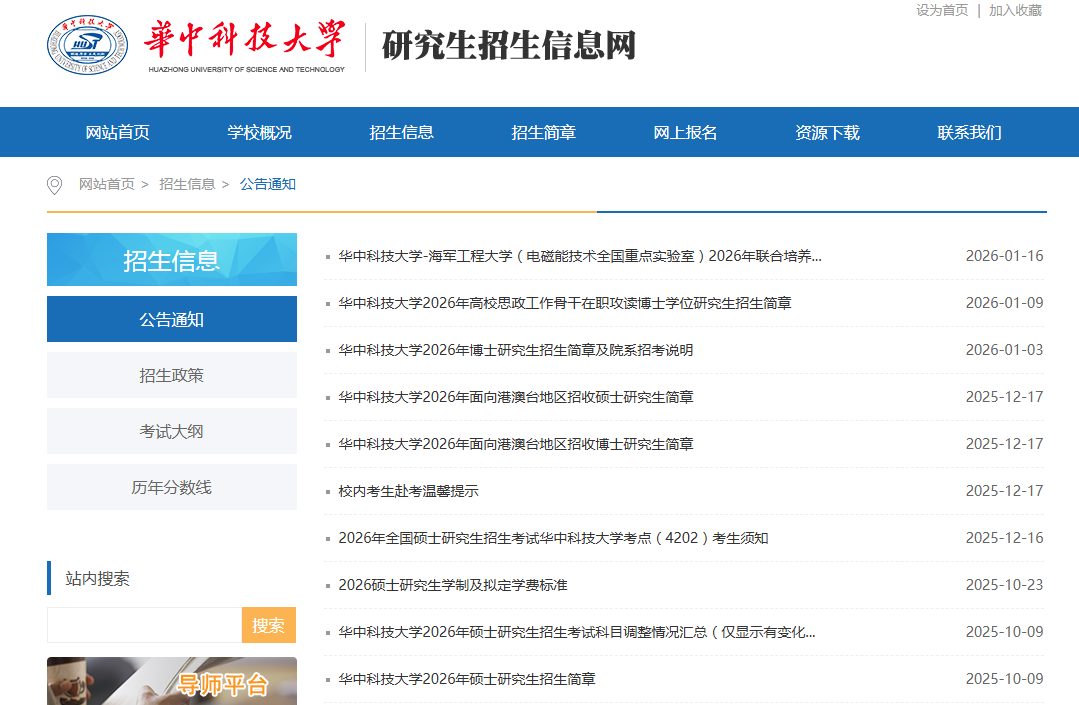Open the 导师平台 banner image
This screenshot has height=705, width=1079.
[x=172, y=682]
